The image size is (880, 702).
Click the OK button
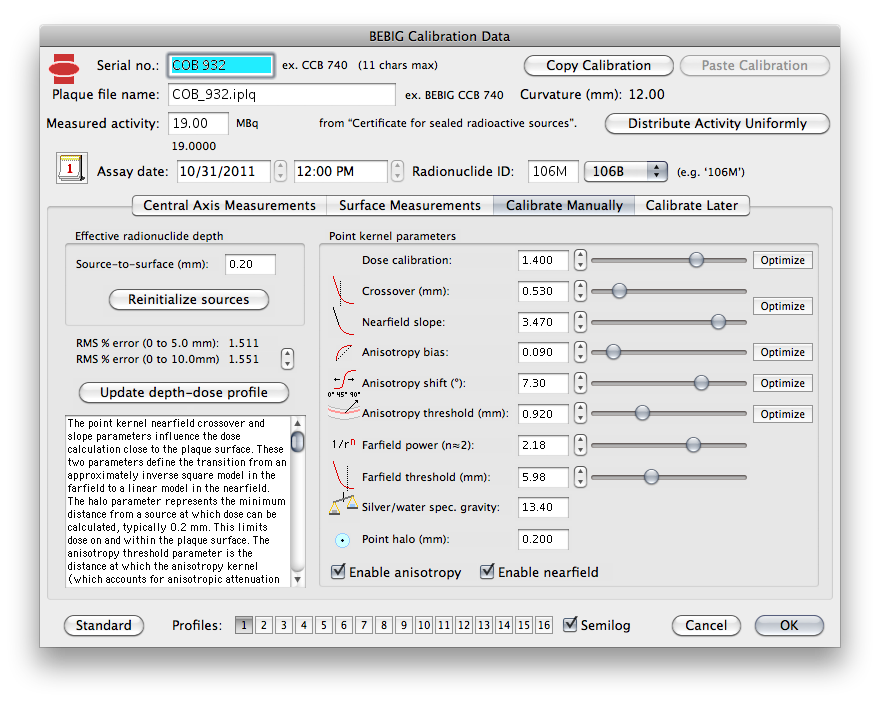789,625
